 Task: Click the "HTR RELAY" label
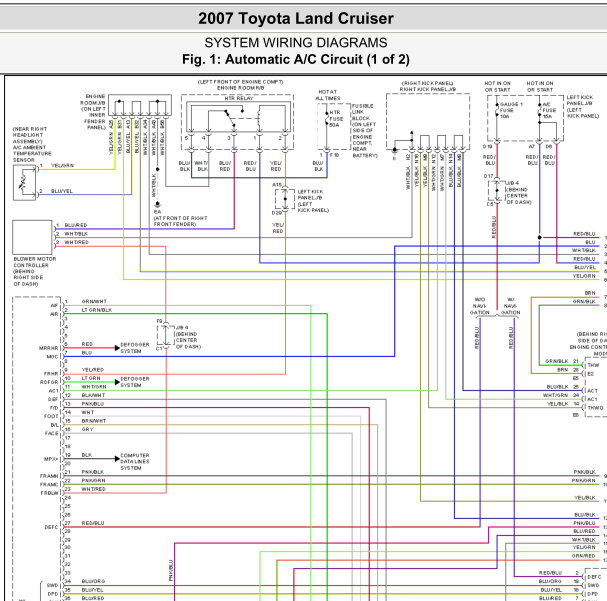point(239,98)
